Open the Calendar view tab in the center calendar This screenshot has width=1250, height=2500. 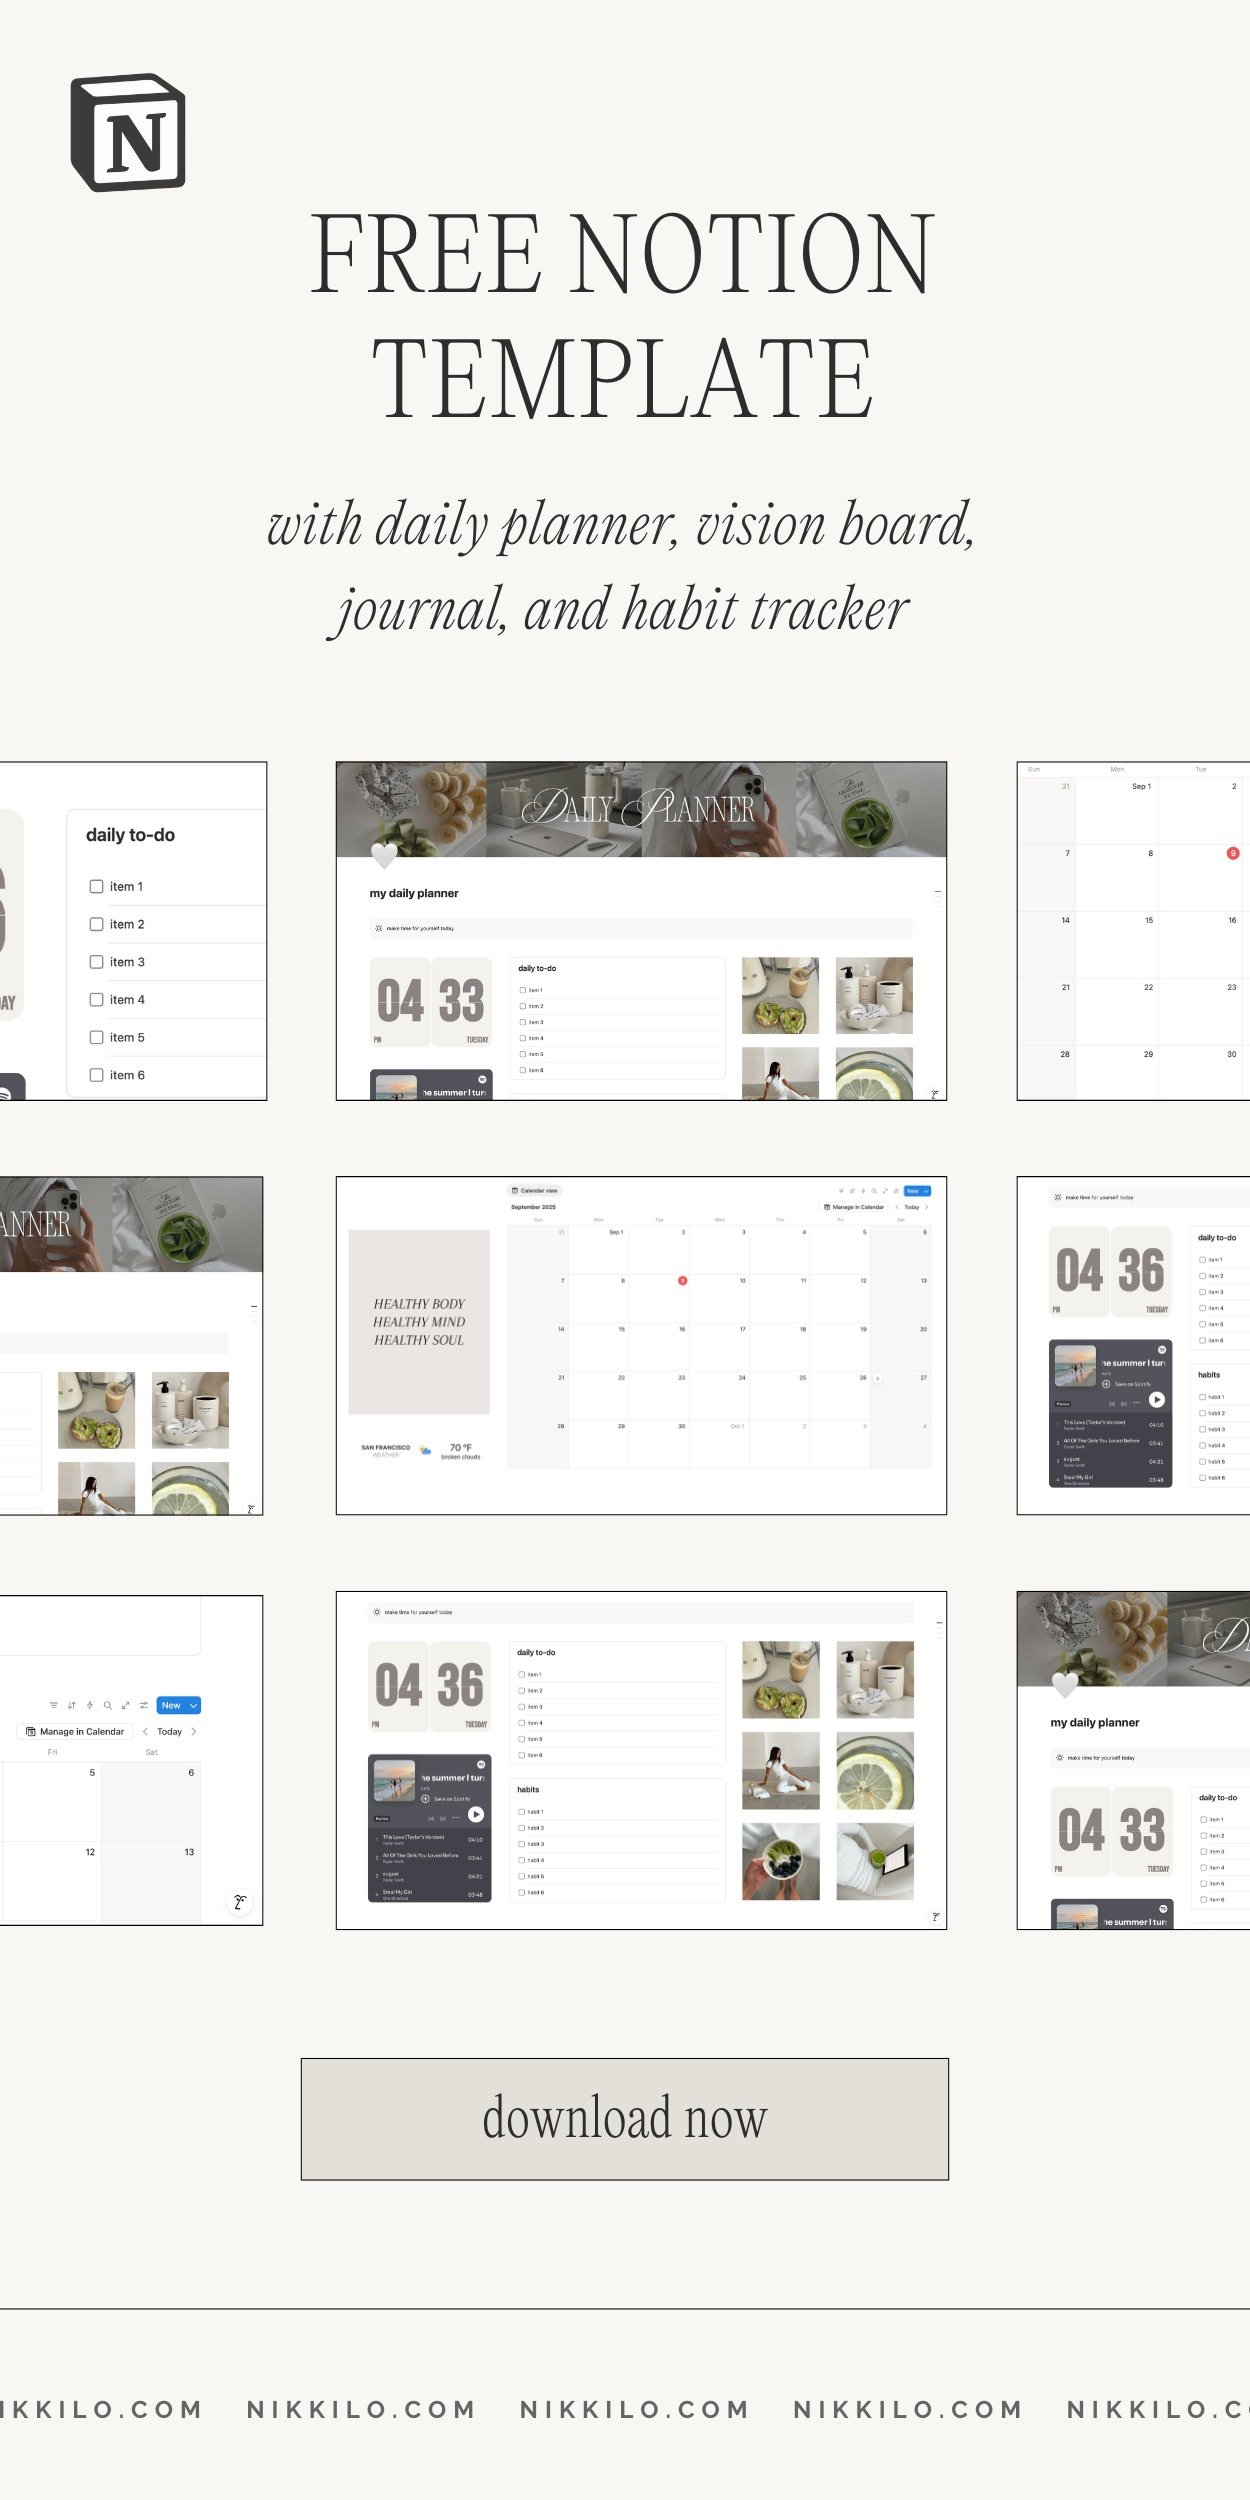[x=535, y=1190]
